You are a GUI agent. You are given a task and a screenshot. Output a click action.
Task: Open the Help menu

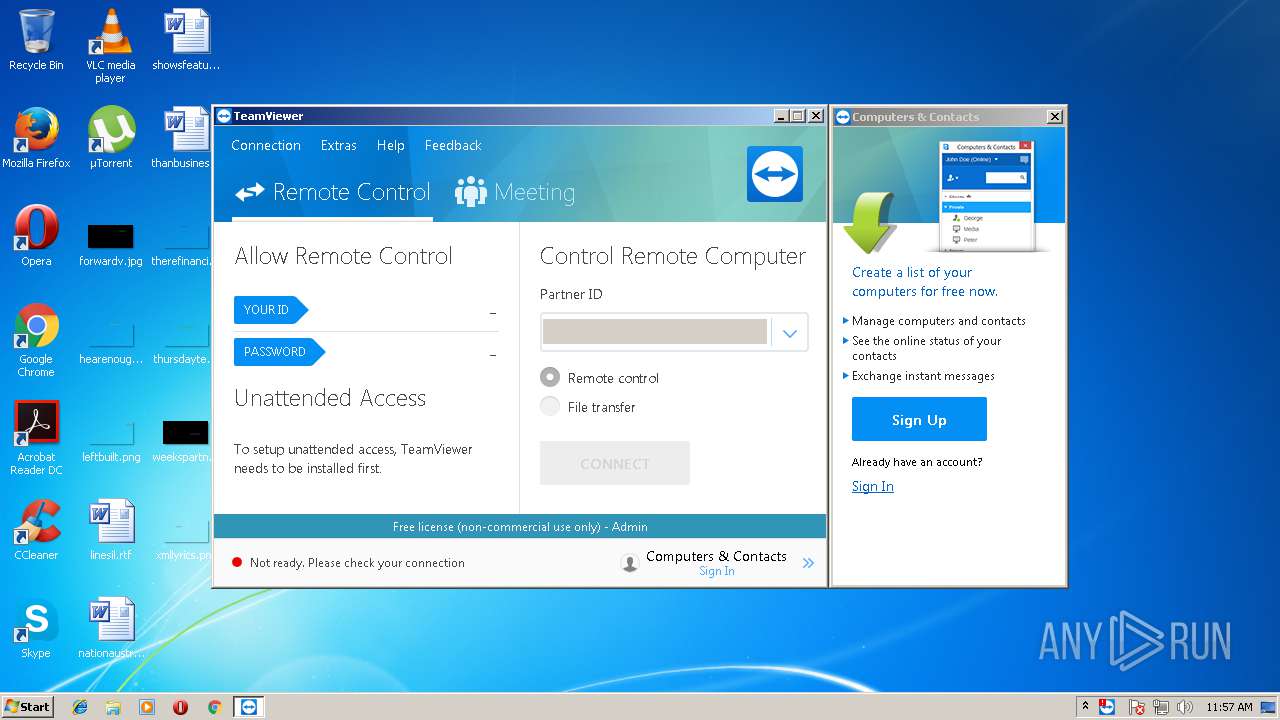(391, 146)
